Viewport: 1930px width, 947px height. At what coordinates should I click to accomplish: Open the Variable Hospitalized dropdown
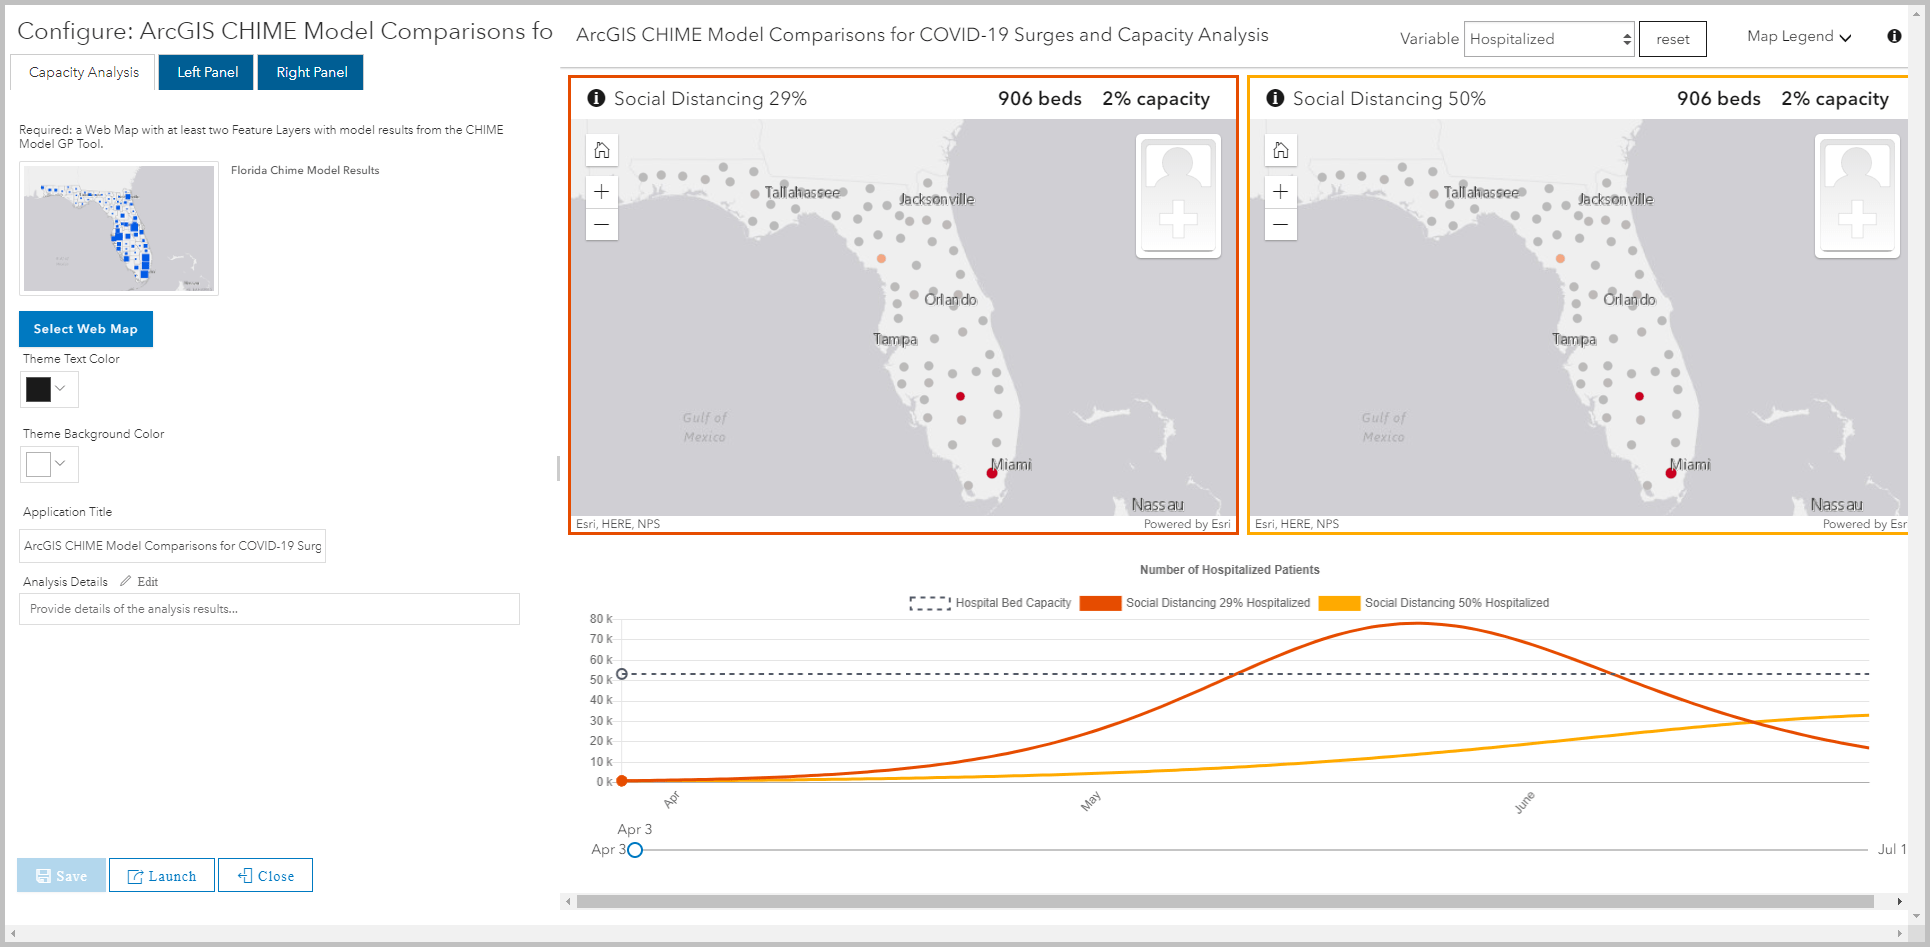[1549, 39]
